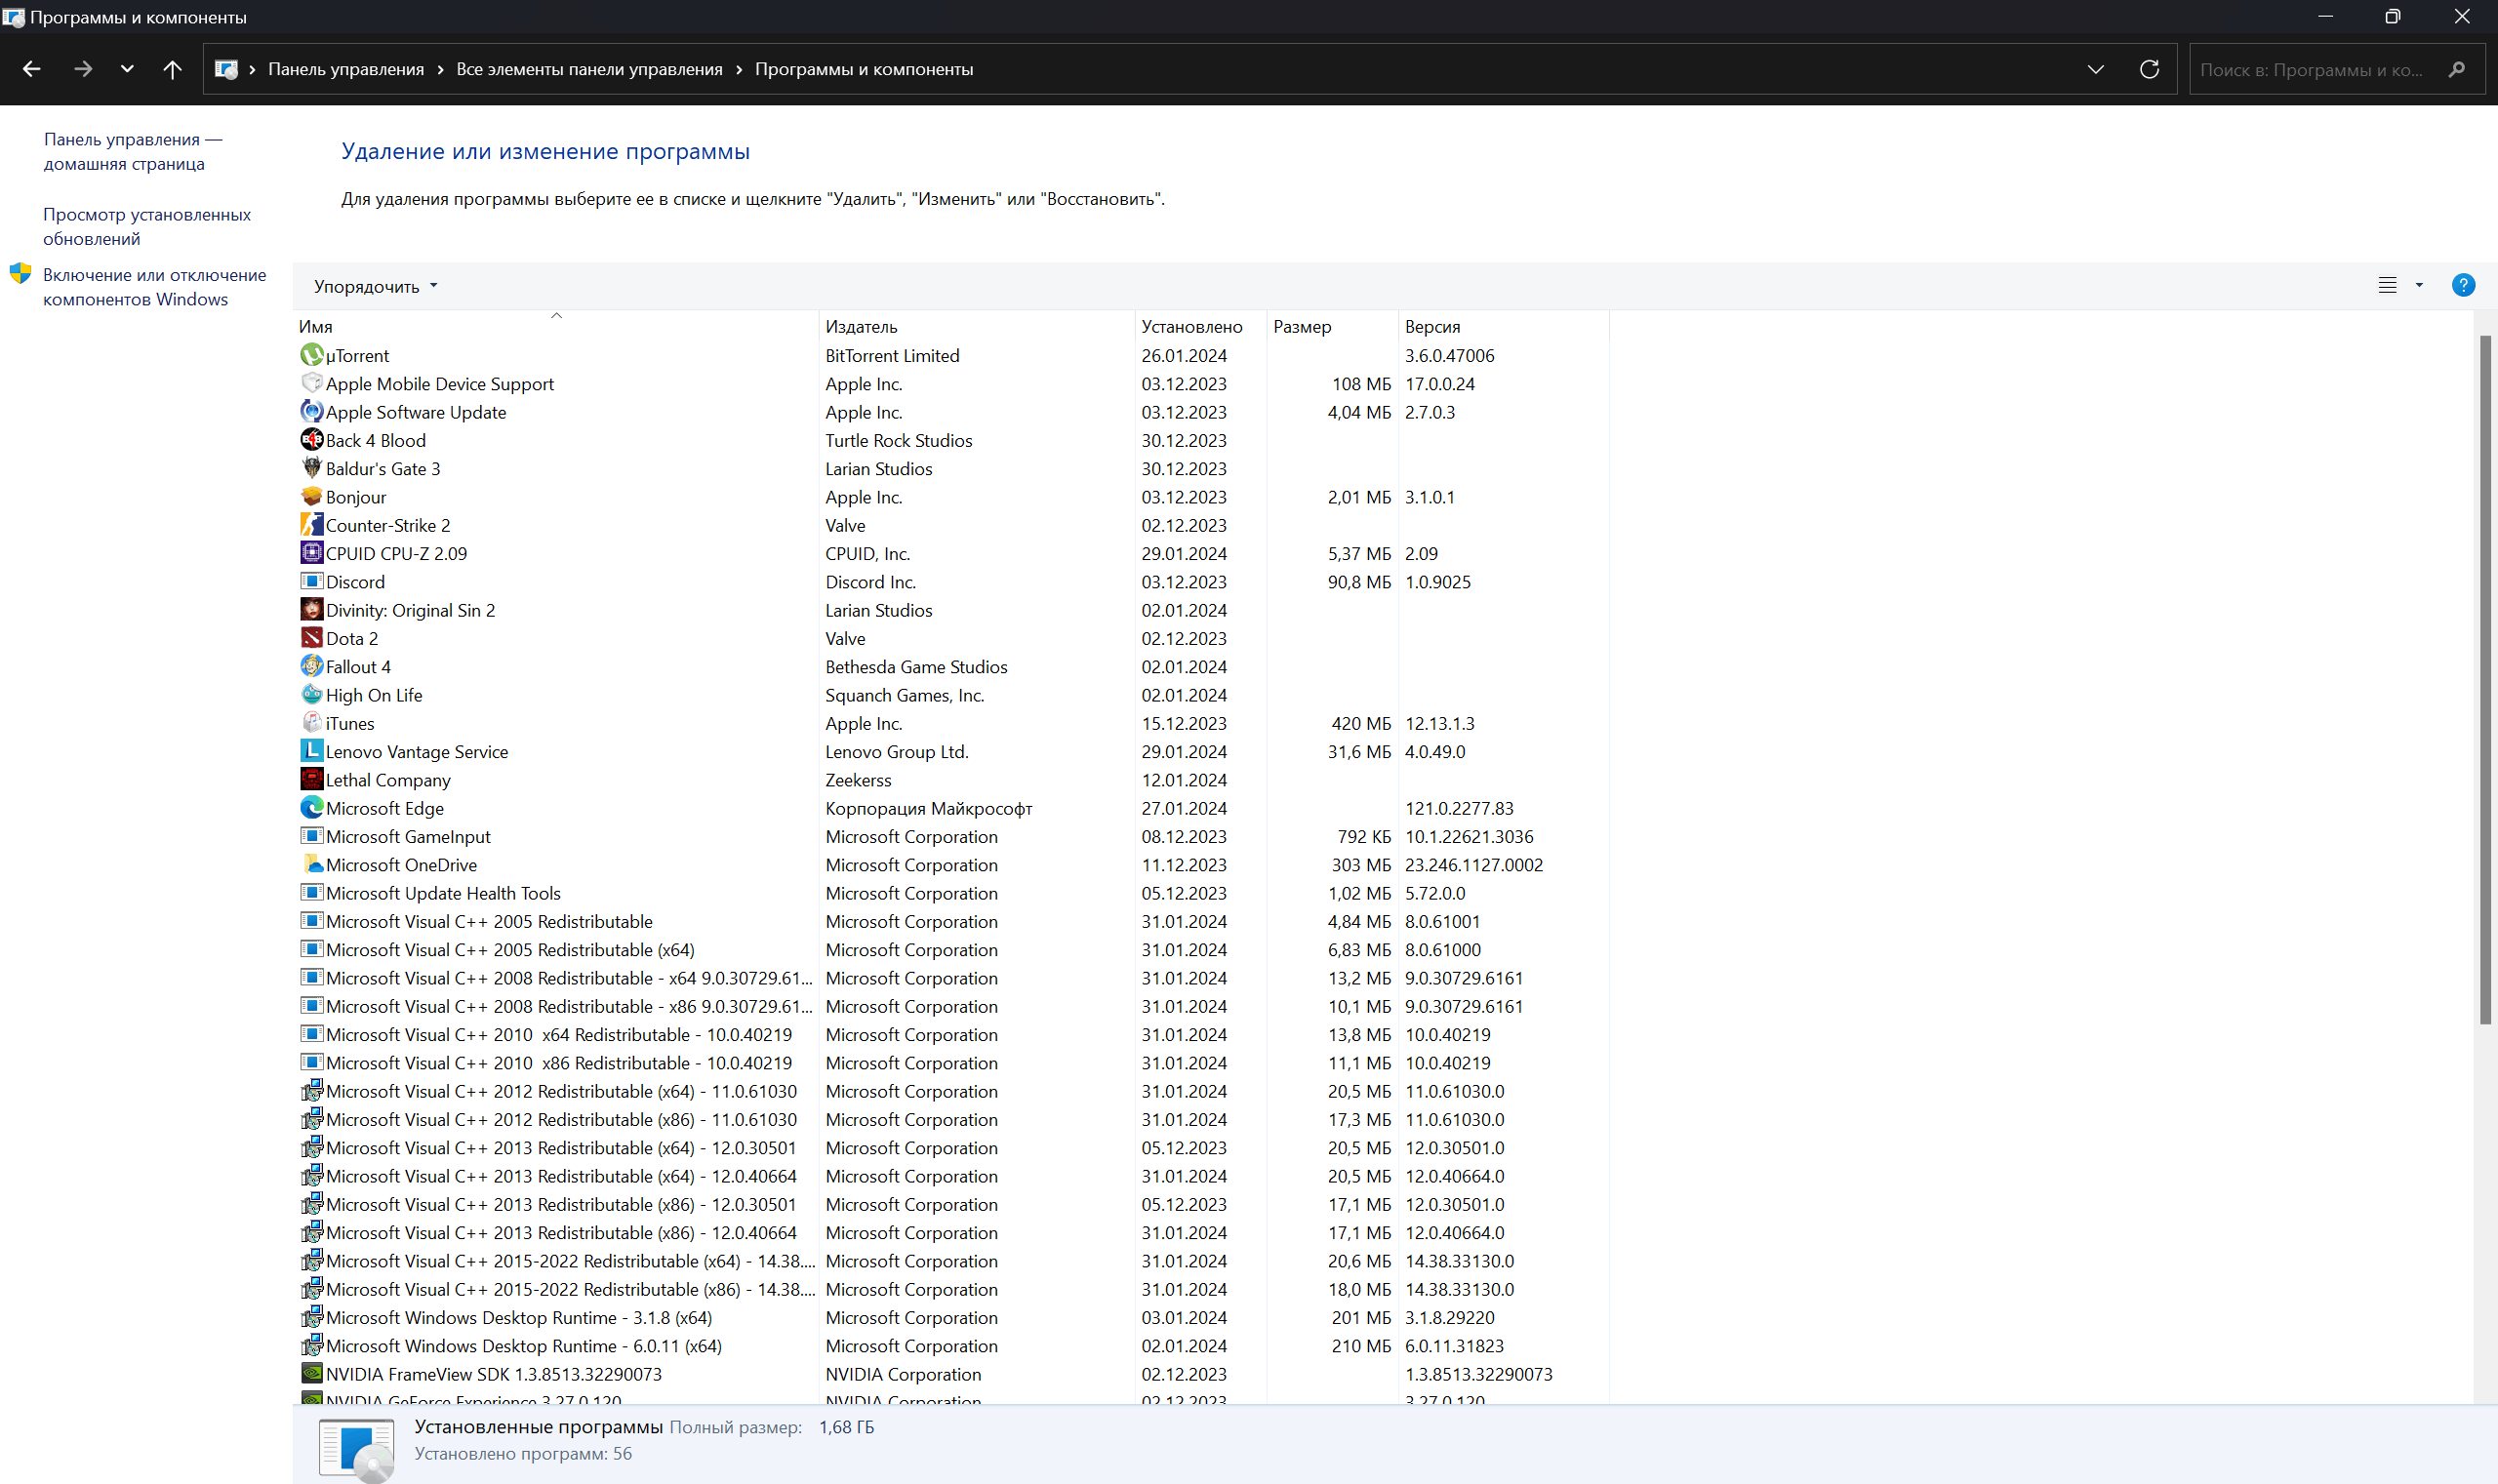Image resolution: width=2498 pixels, height=1484 pixels.
Task: Click Панель управления breadcrumb
Action: coord(346,69)
